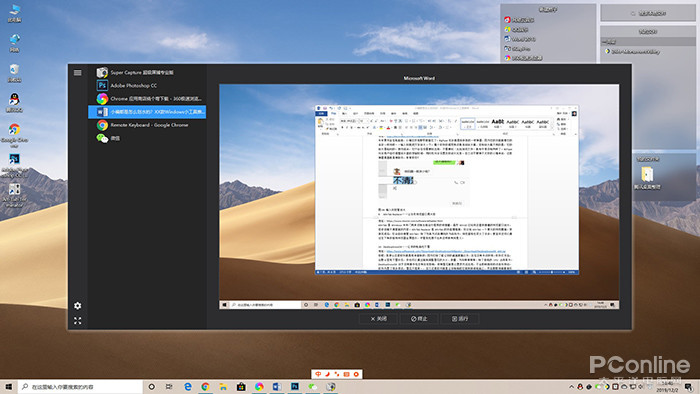700x394 pixels.
Task: Open Google Chrome from the taskbar
Action: point(205,386)
